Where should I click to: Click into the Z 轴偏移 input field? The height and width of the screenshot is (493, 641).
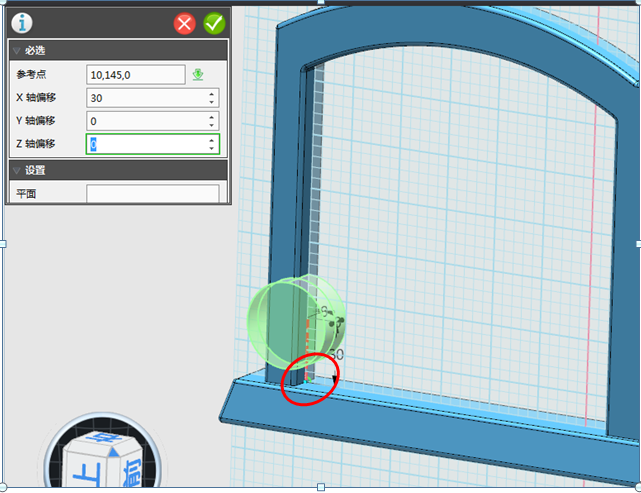tap(145, 145)
